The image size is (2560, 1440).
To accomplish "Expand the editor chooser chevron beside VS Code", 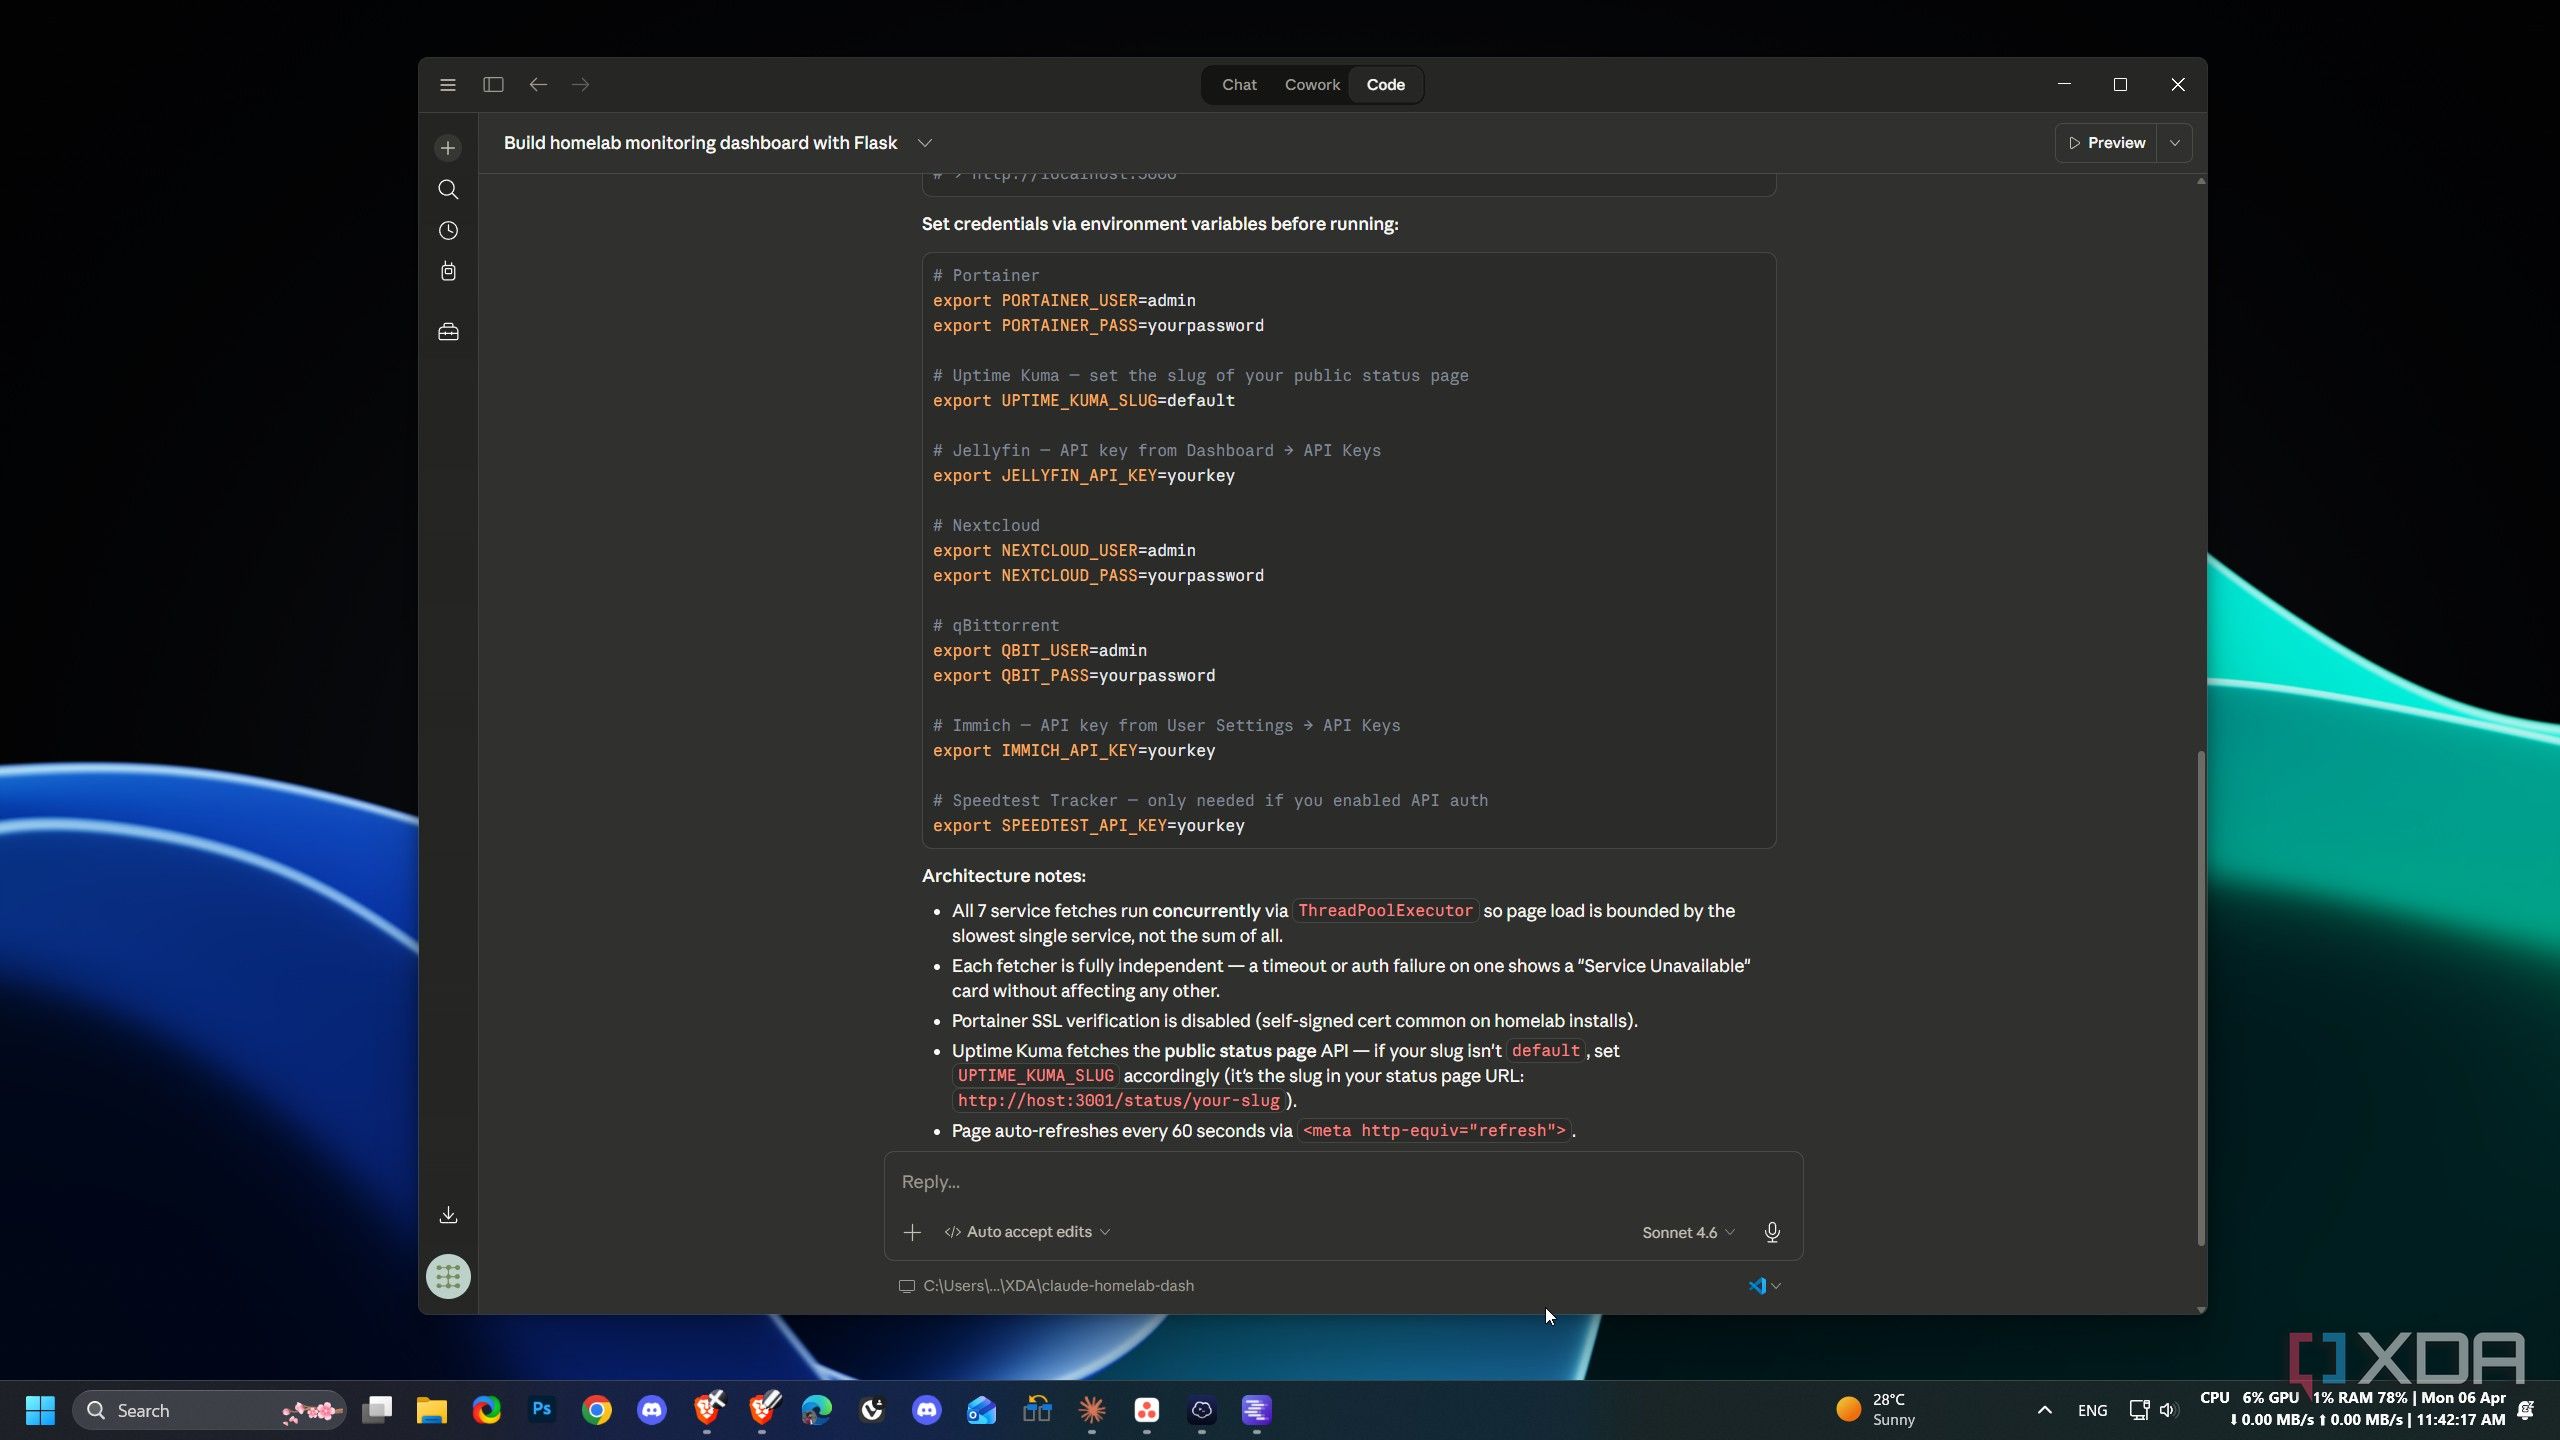I will click(1776, 1287).
